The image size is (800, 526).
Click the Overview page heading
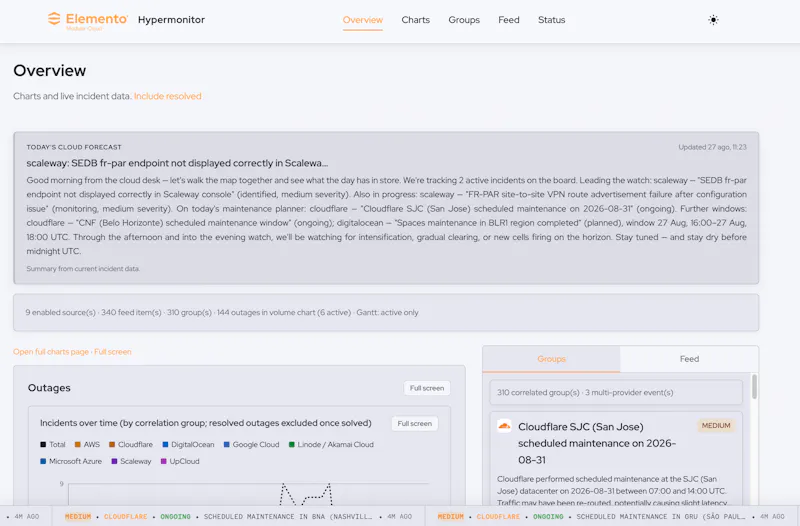49,70
